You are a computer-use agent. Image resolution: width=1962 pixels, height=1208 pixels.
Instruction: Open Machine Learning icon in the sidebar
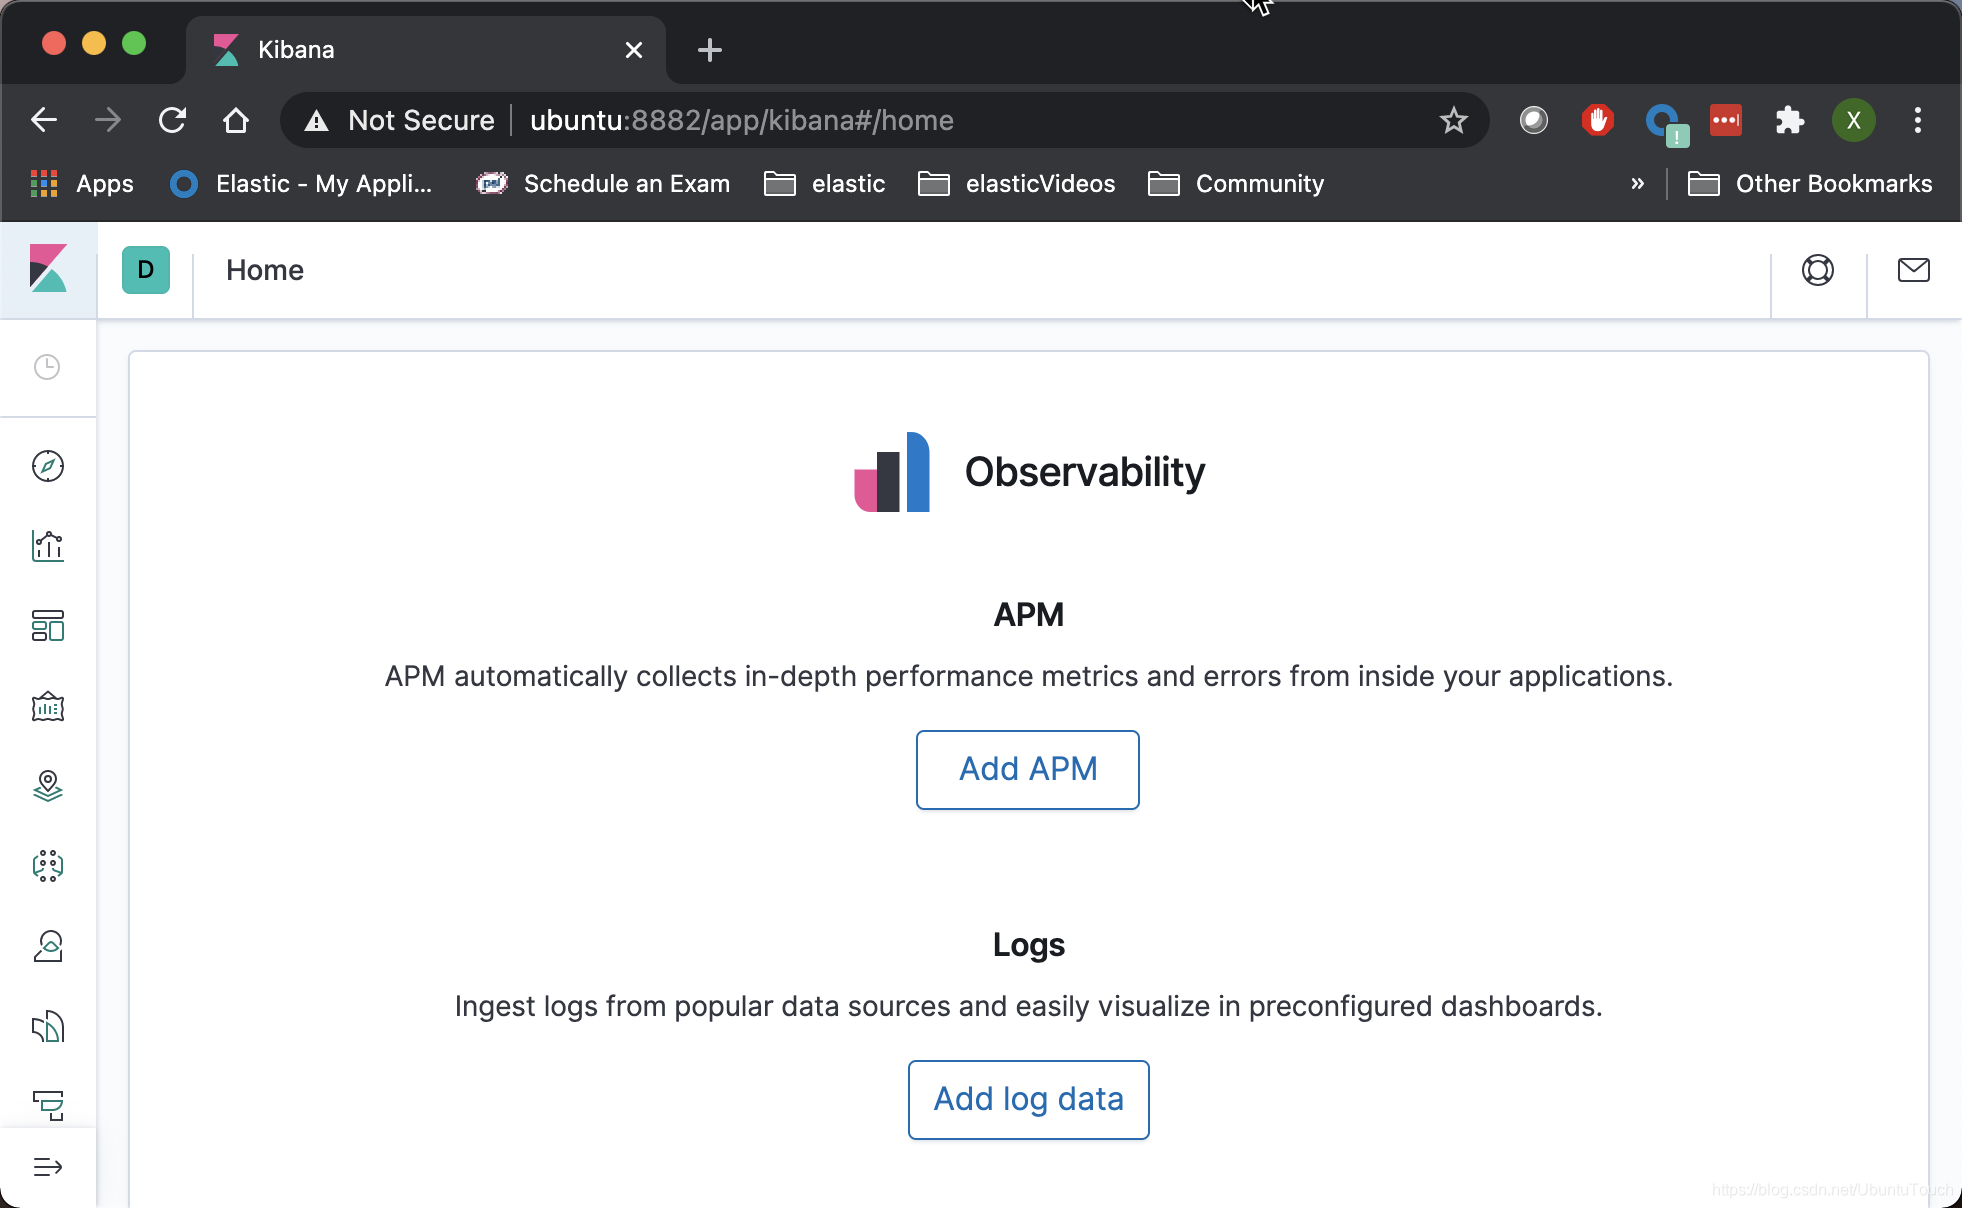(48, 866)
